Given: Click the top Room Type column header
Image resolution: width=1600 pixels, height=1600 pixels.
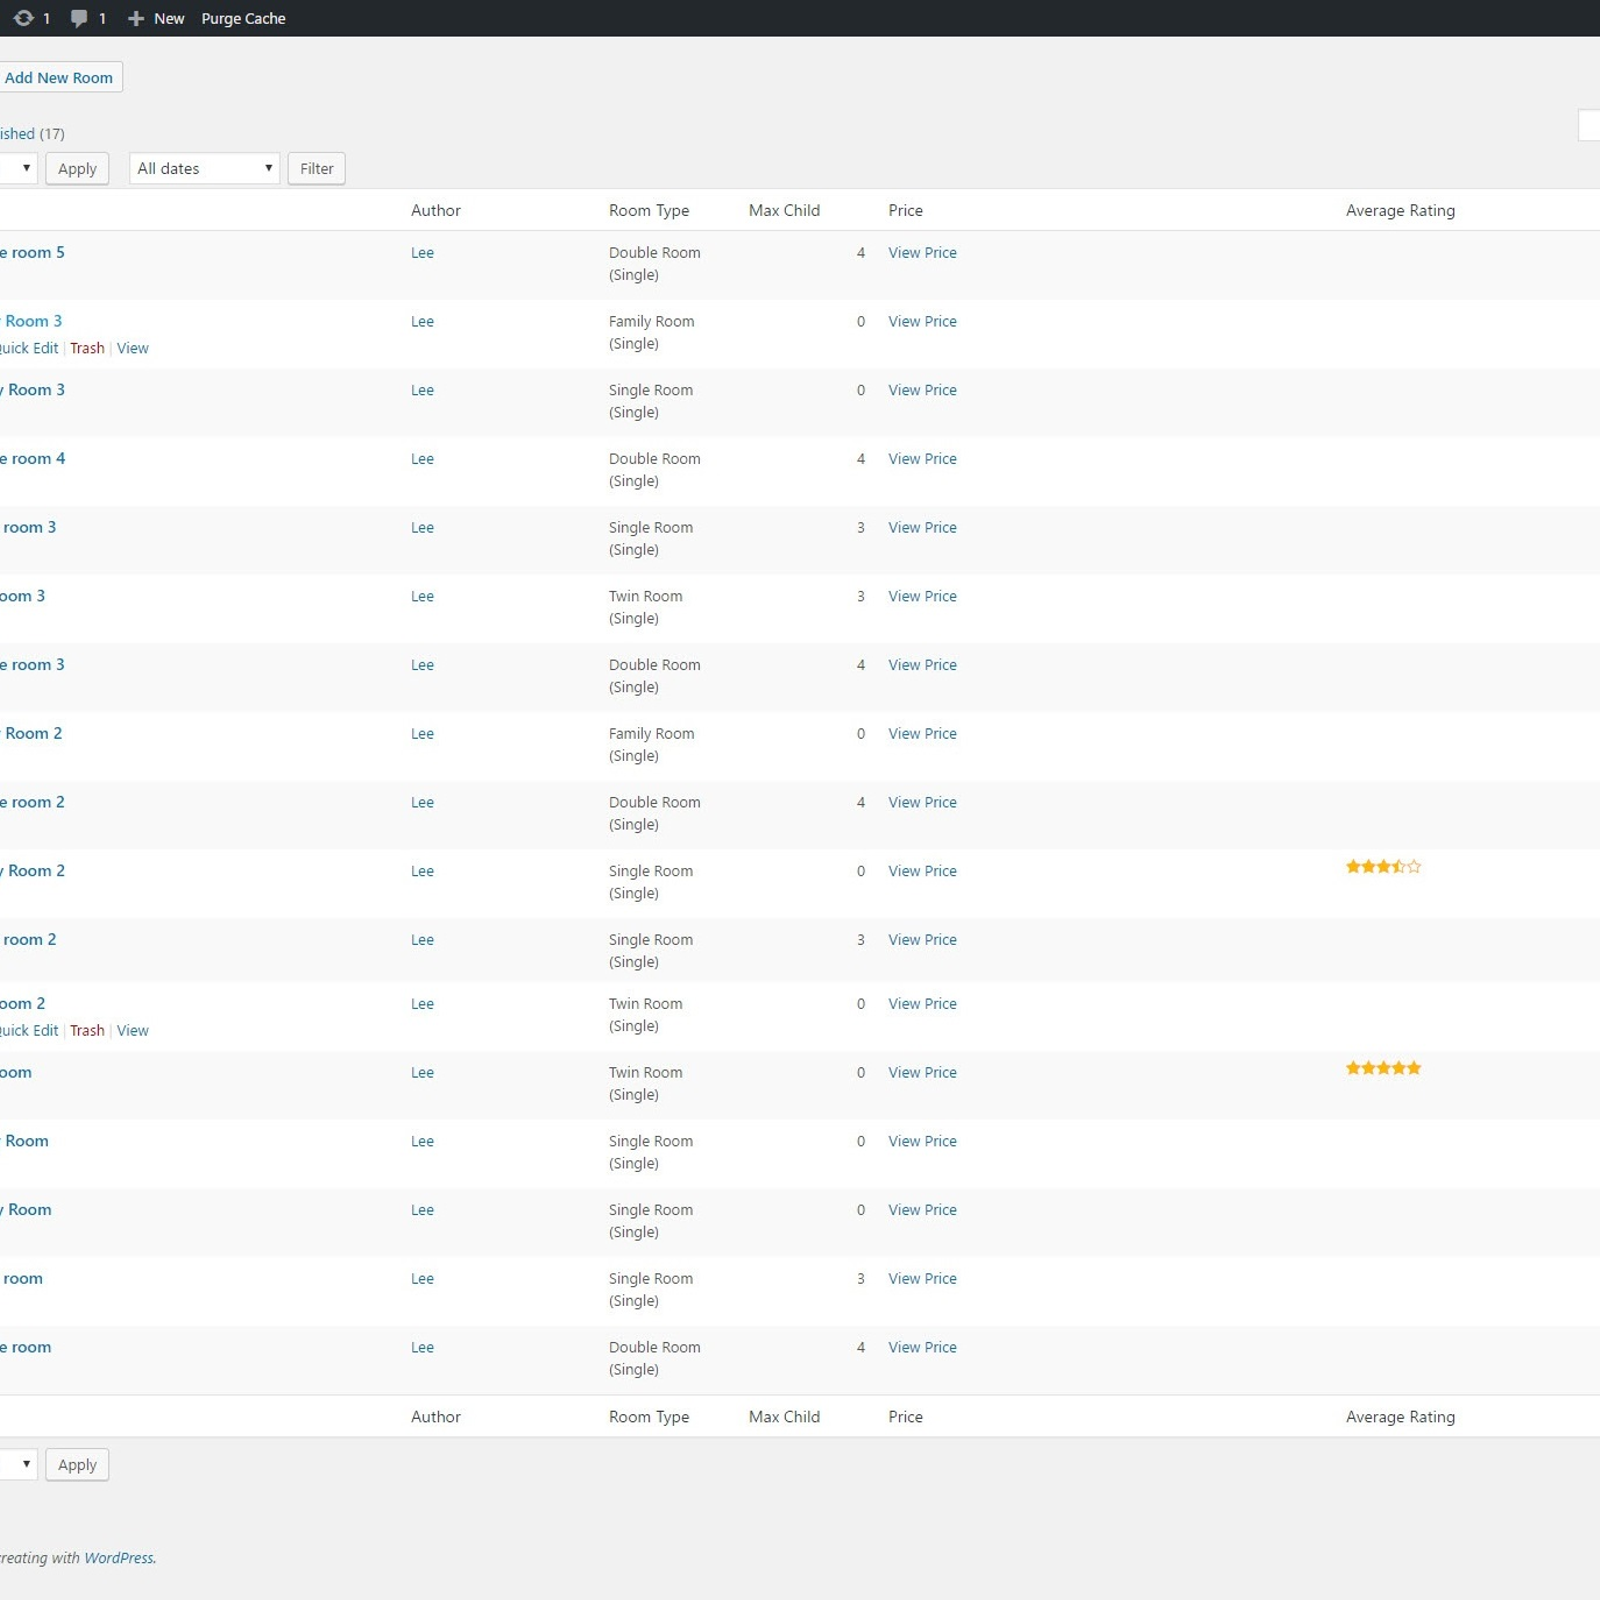Looking at the screenshot, I should 649,210.
